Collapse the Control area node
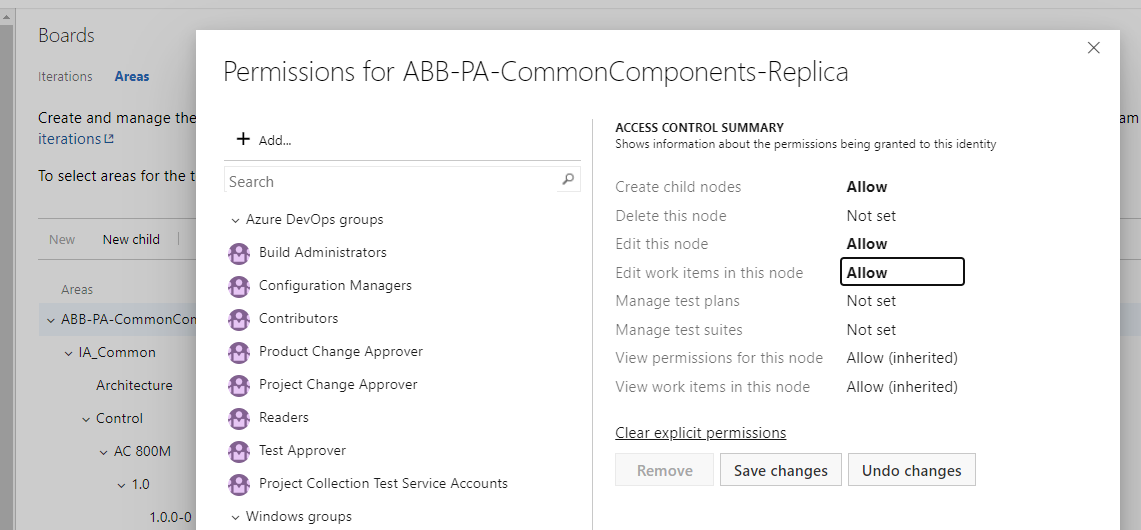1141x530 pixels. coord(86,419)
